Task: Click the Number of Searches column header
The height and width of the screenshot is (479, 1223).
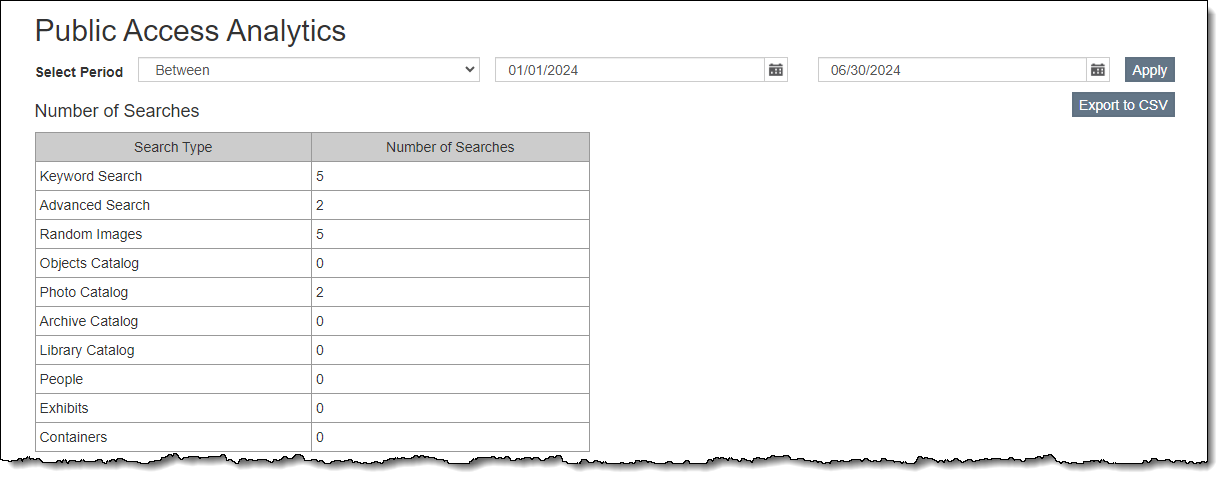Action: pyautogui.click(x=450, y=147)
